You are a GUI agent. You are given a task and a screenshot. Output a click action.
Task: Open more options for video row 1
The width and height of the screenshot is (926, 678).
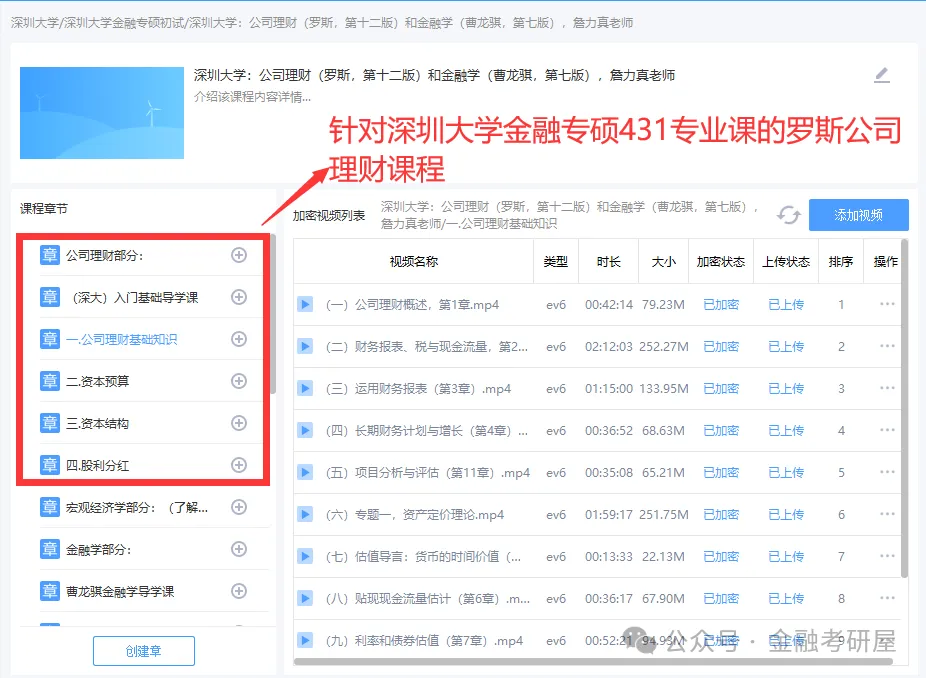click(887, 304)
